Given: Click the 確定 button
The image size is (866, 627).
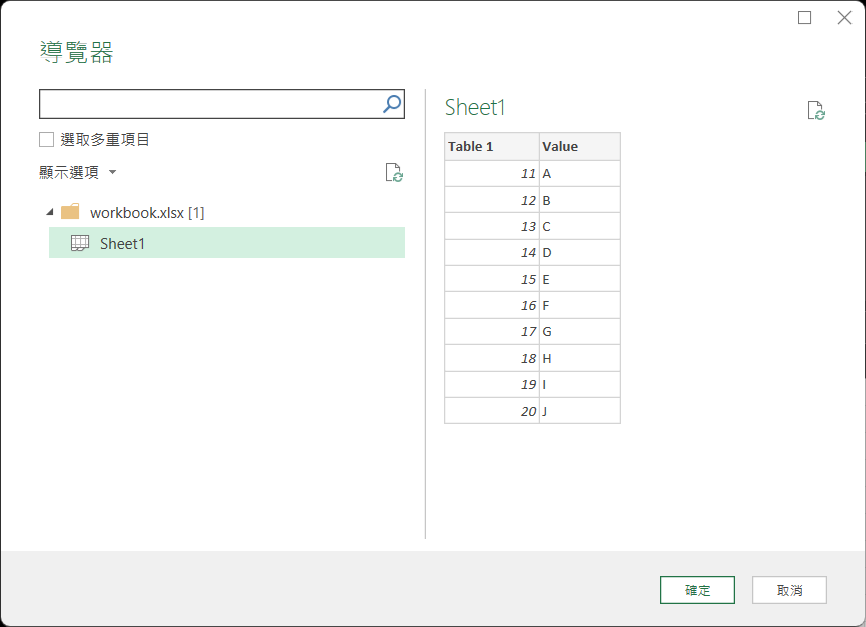Looking at the screenshot, I should coord(697,590).
